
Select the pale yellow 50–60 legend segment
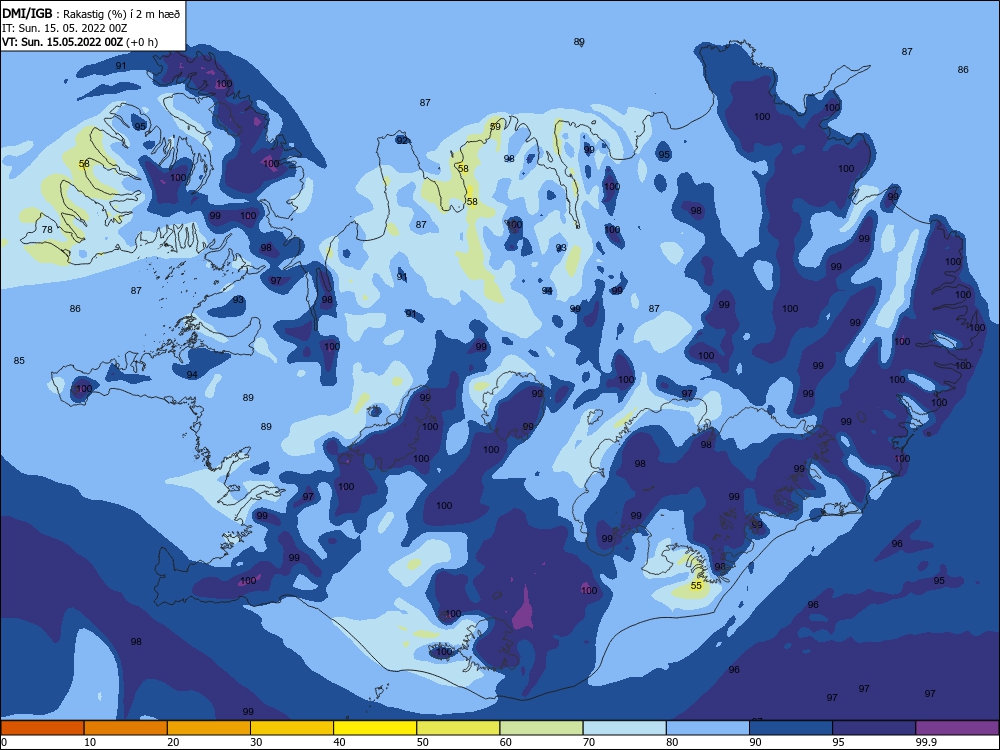click(x=458, y=728)
